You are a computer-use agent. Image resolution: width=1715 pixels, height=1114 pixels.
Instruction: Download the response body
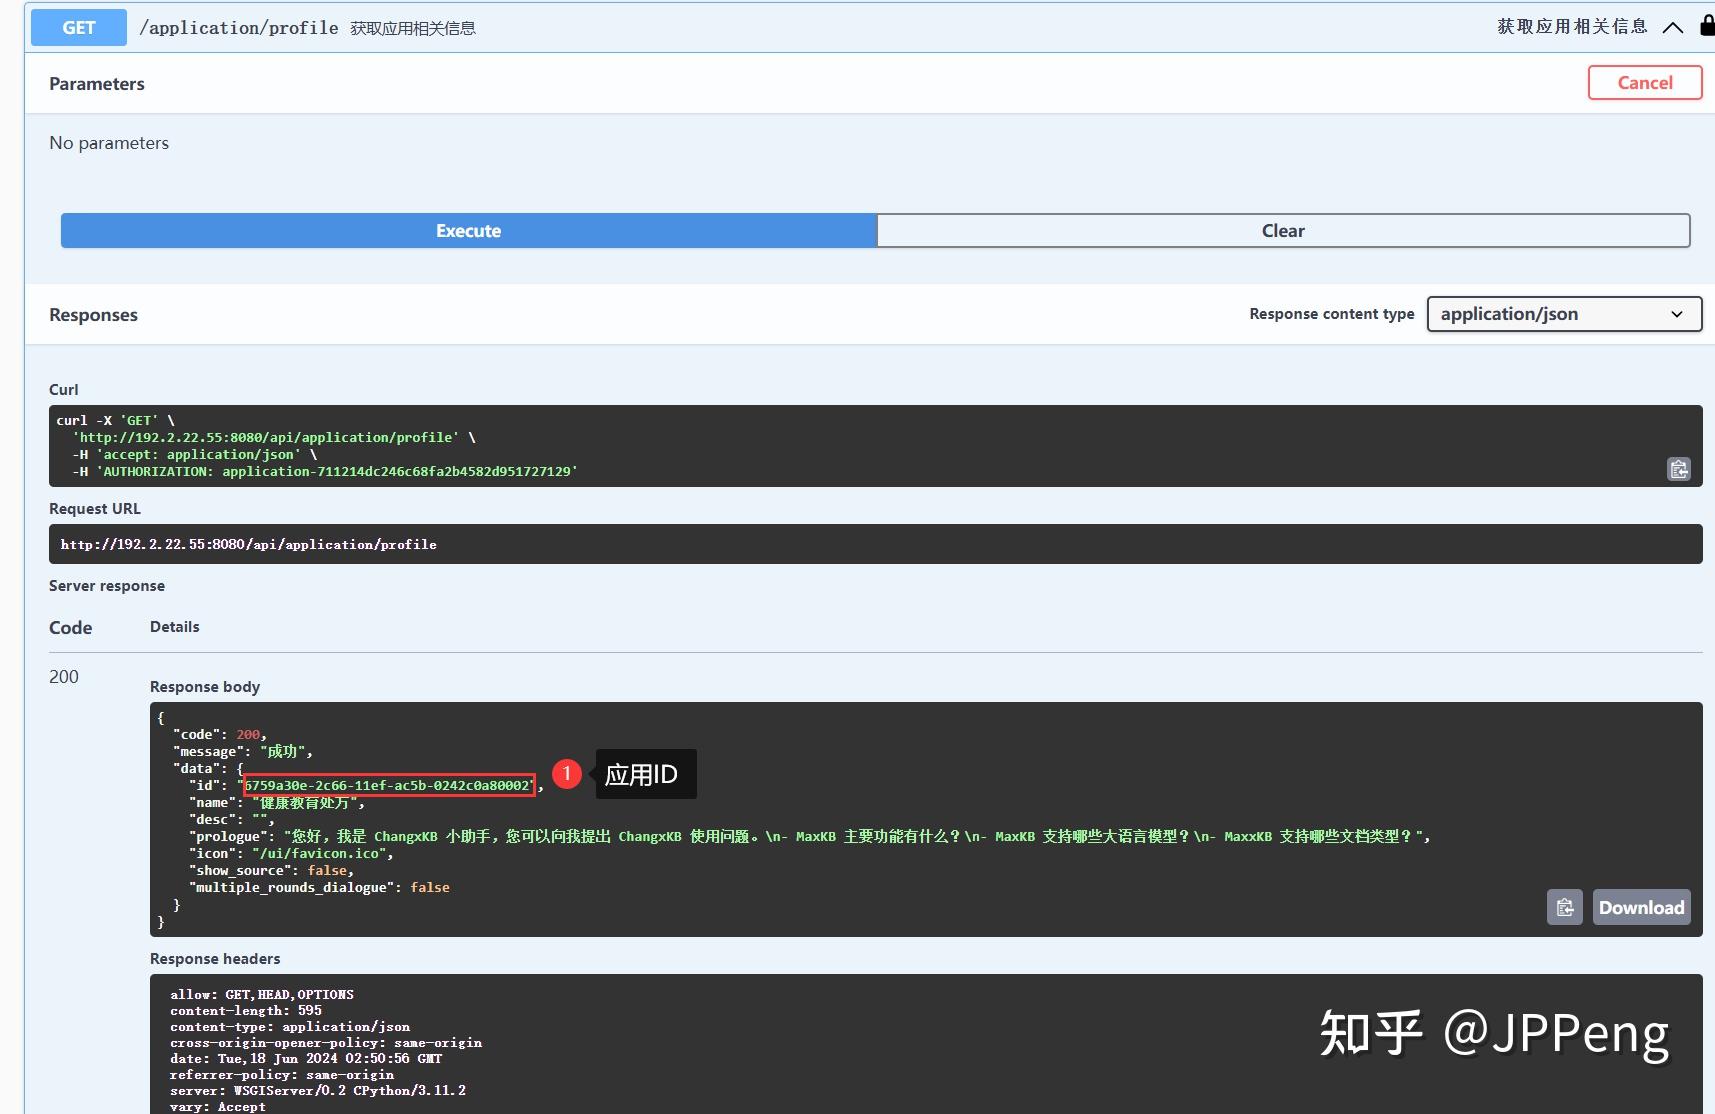1640,907
